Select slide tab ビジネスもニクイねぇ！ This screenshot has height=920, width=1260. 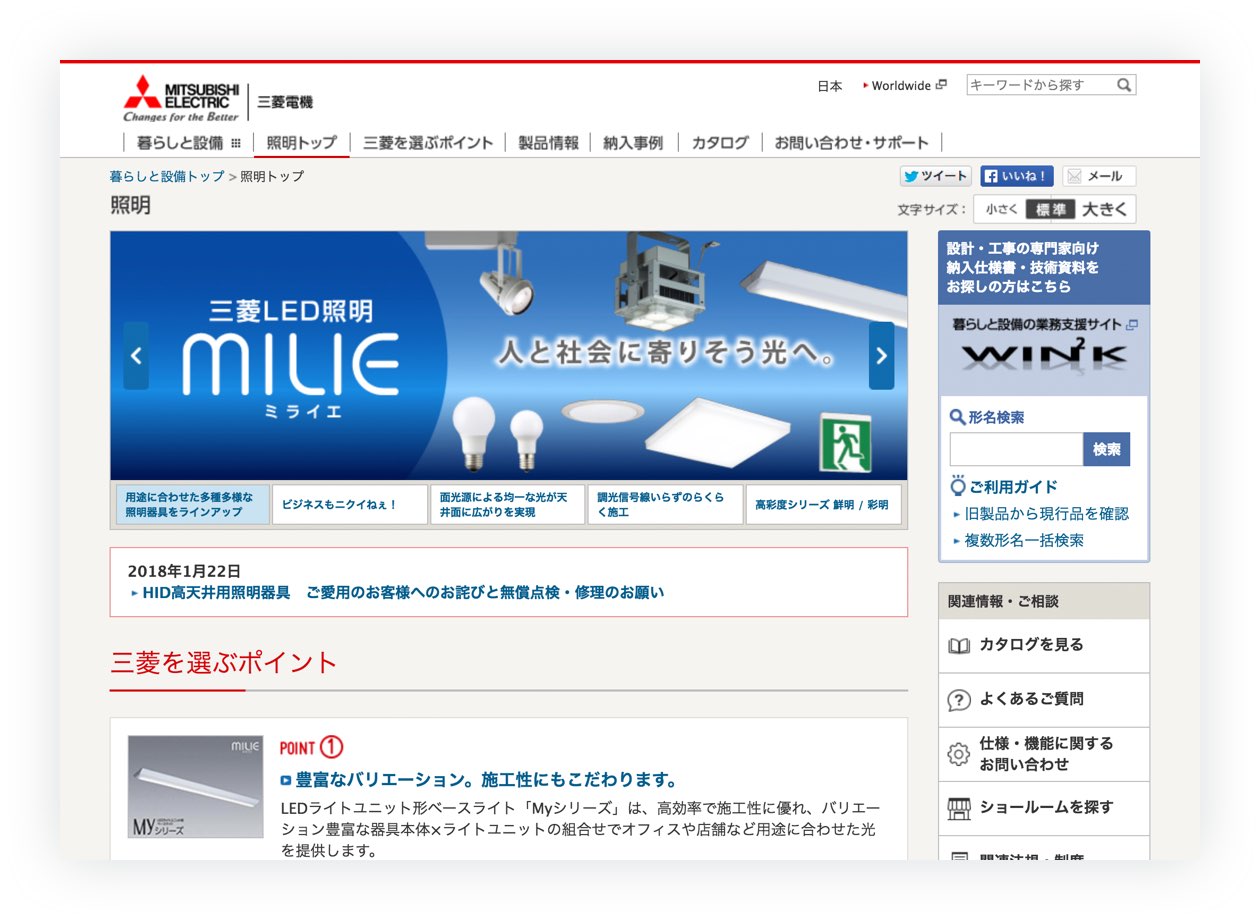tap(350, 505)
